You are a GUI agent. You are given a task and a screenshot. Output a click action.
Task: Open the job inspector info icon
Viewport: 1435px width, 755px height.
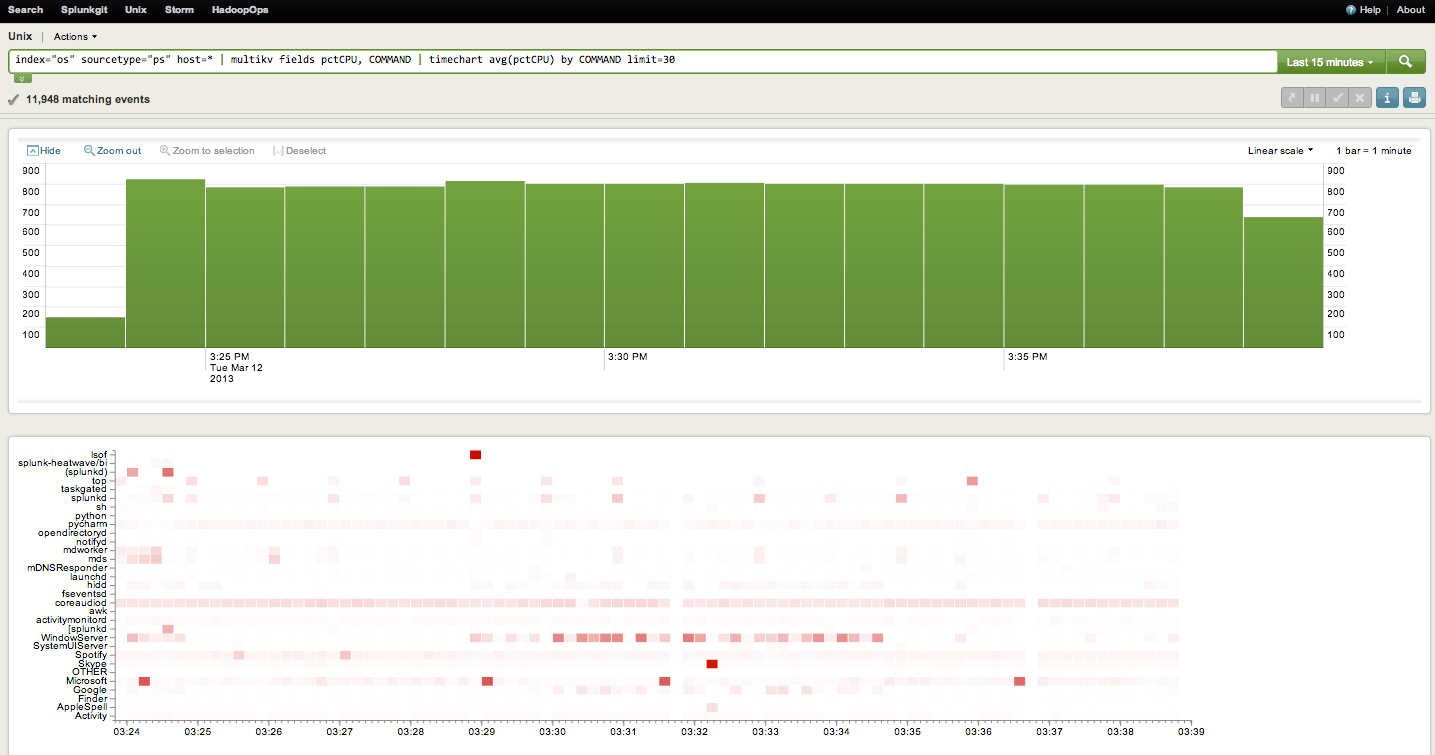1387,97
